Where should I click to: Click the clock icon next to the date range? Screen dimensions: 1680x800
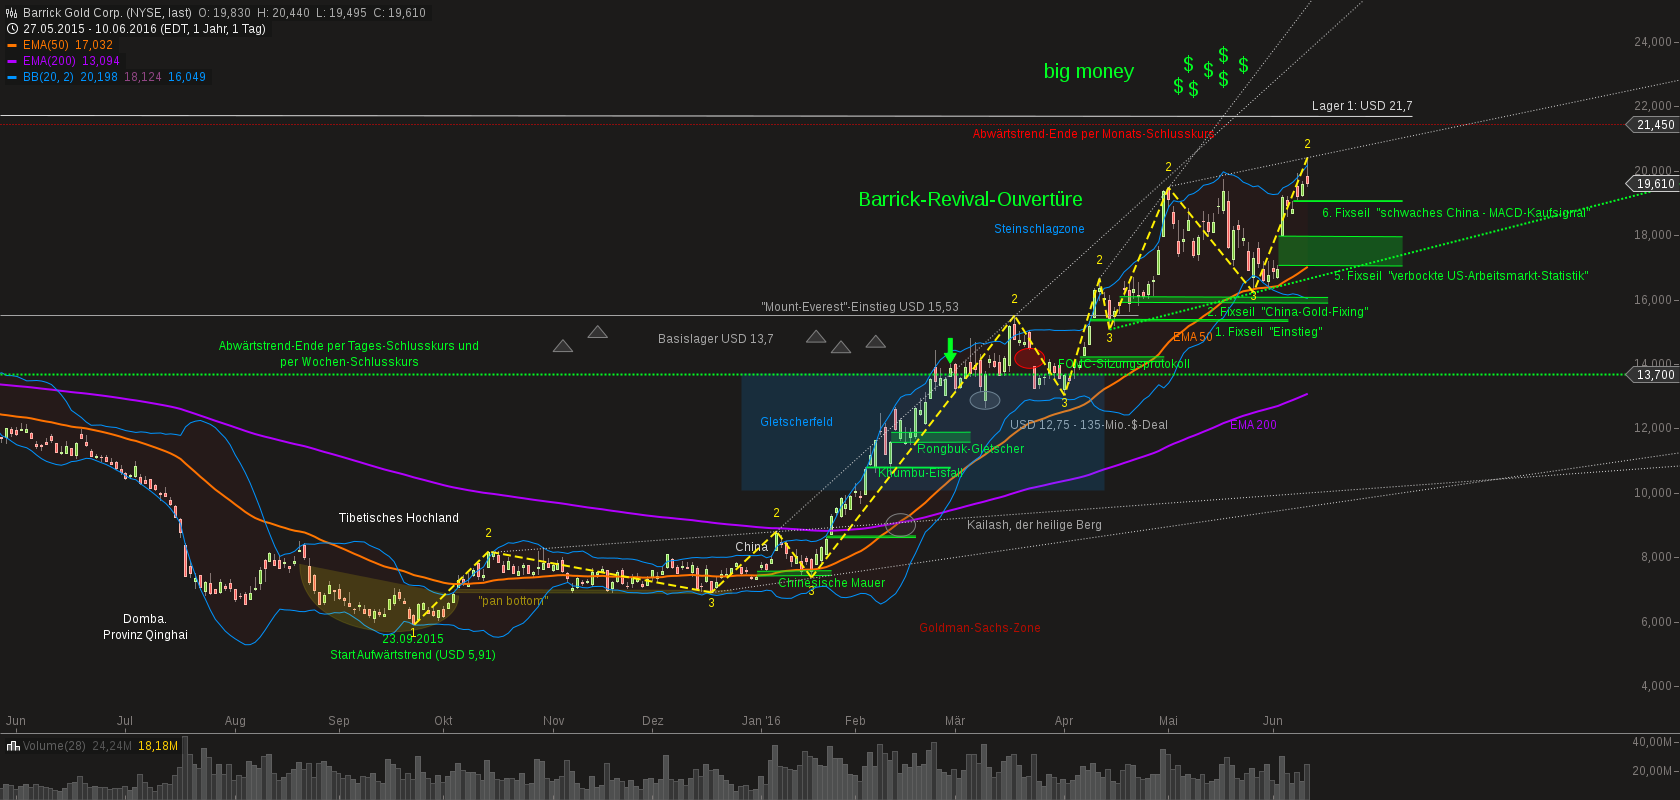point(12,29)
